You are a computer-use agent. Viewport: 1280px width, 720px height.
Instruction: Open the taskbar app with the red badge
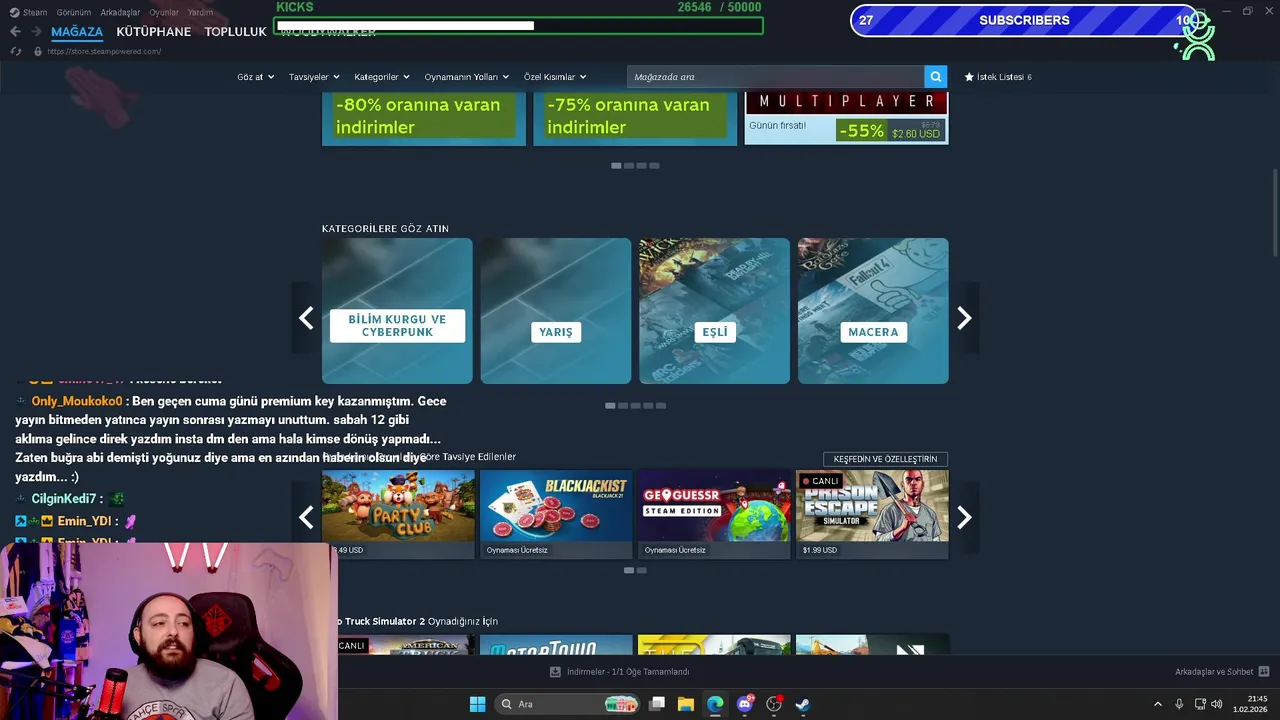click(x=773, y=704)
